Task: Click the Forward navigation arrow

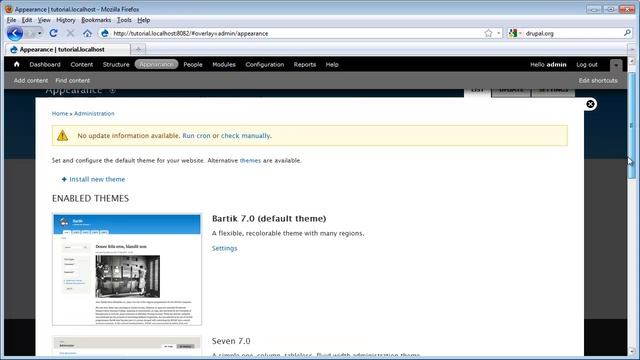Action: pyautogui.click(x=30, y=33)
